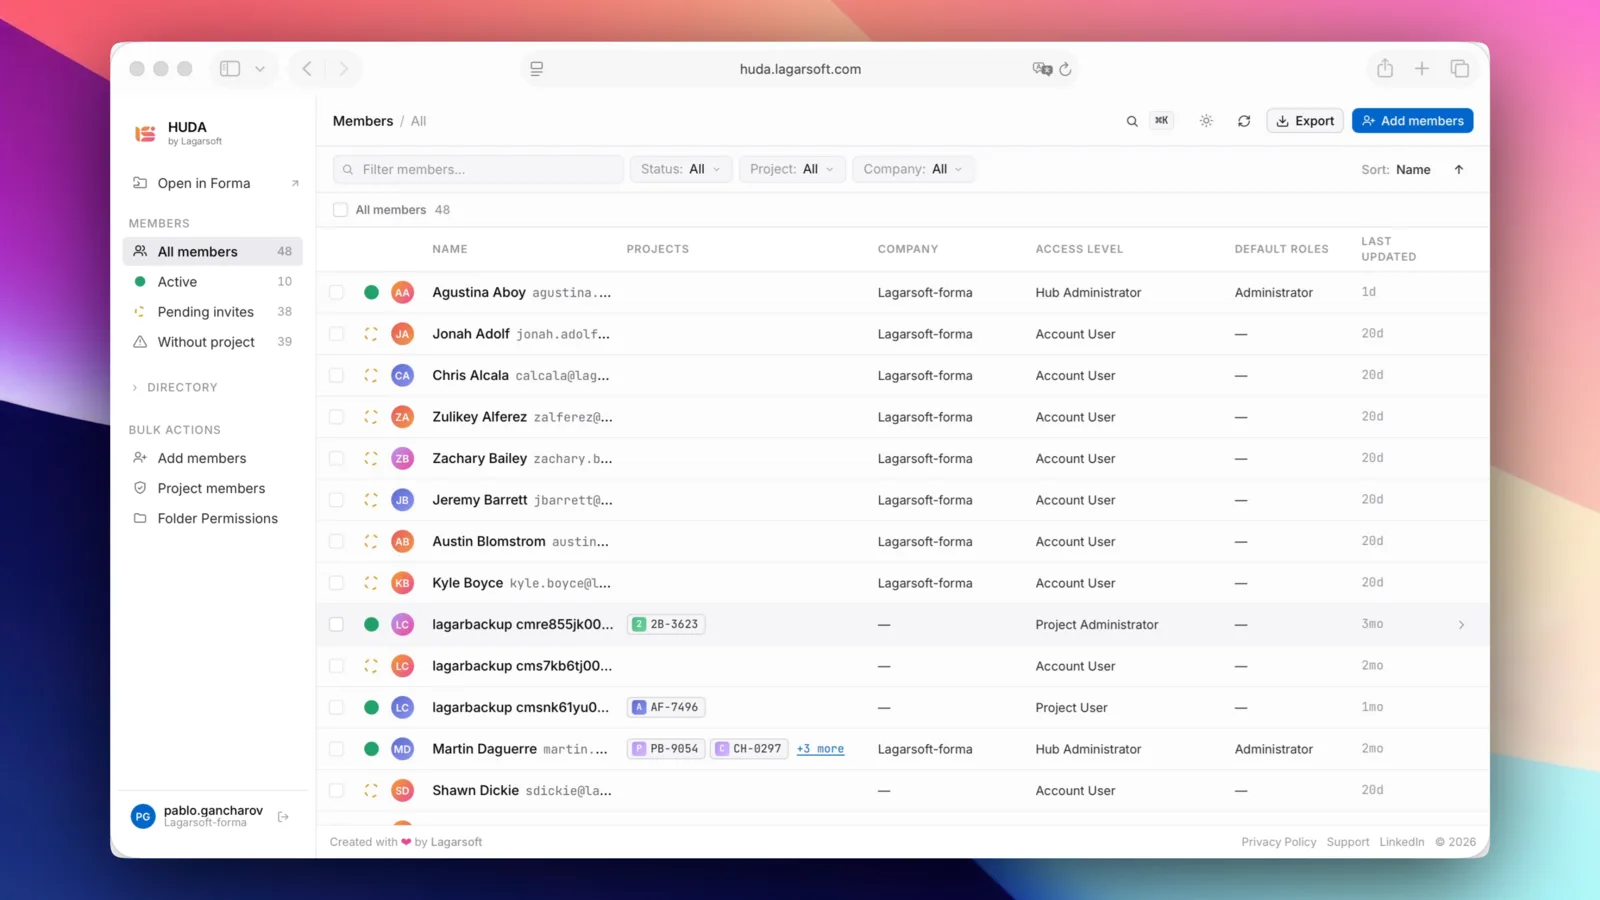The image size is (1600, 900).
Task: Click the Filter members search field
Action: click(478, 170)
